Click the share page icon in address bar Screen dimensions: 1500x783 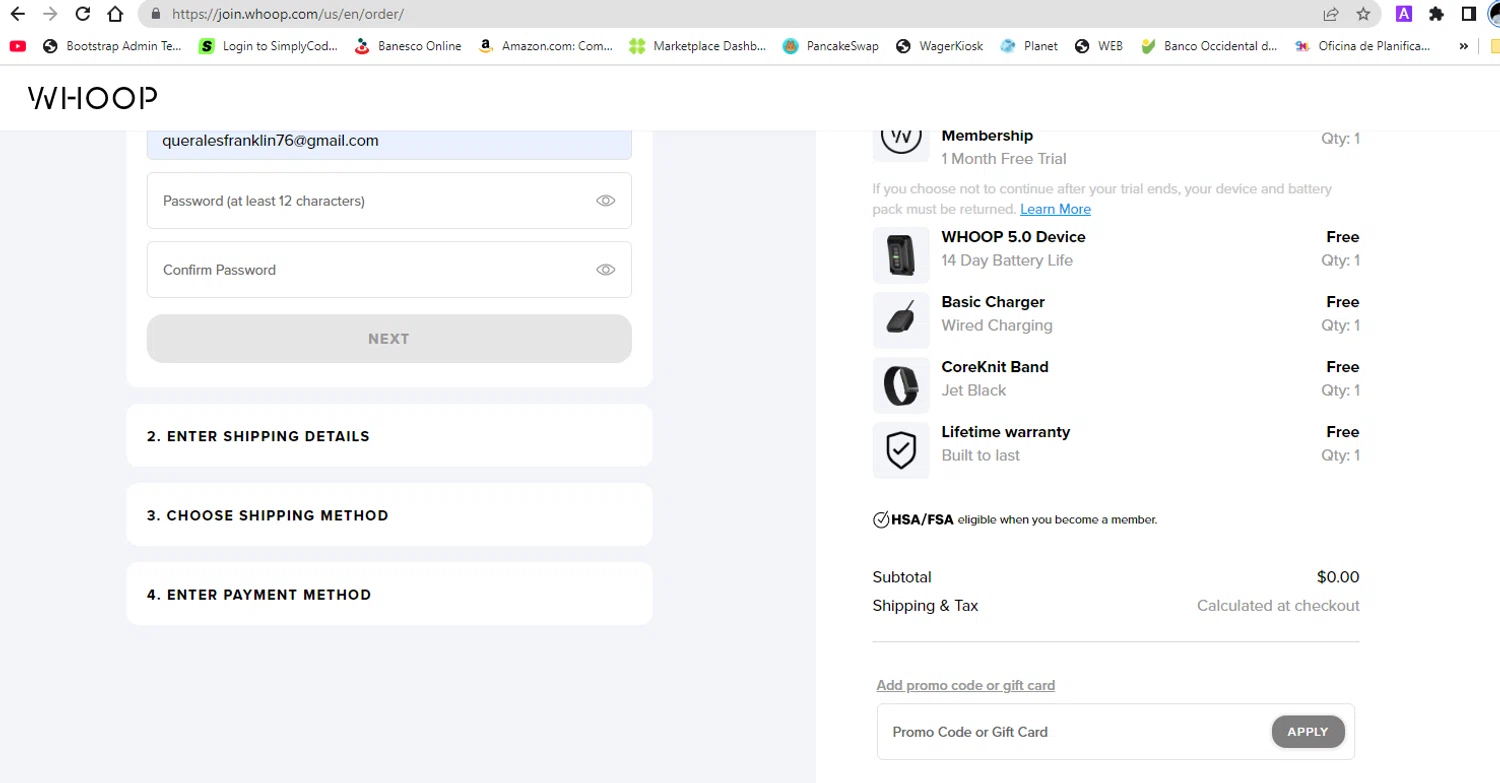point(1331,14)
